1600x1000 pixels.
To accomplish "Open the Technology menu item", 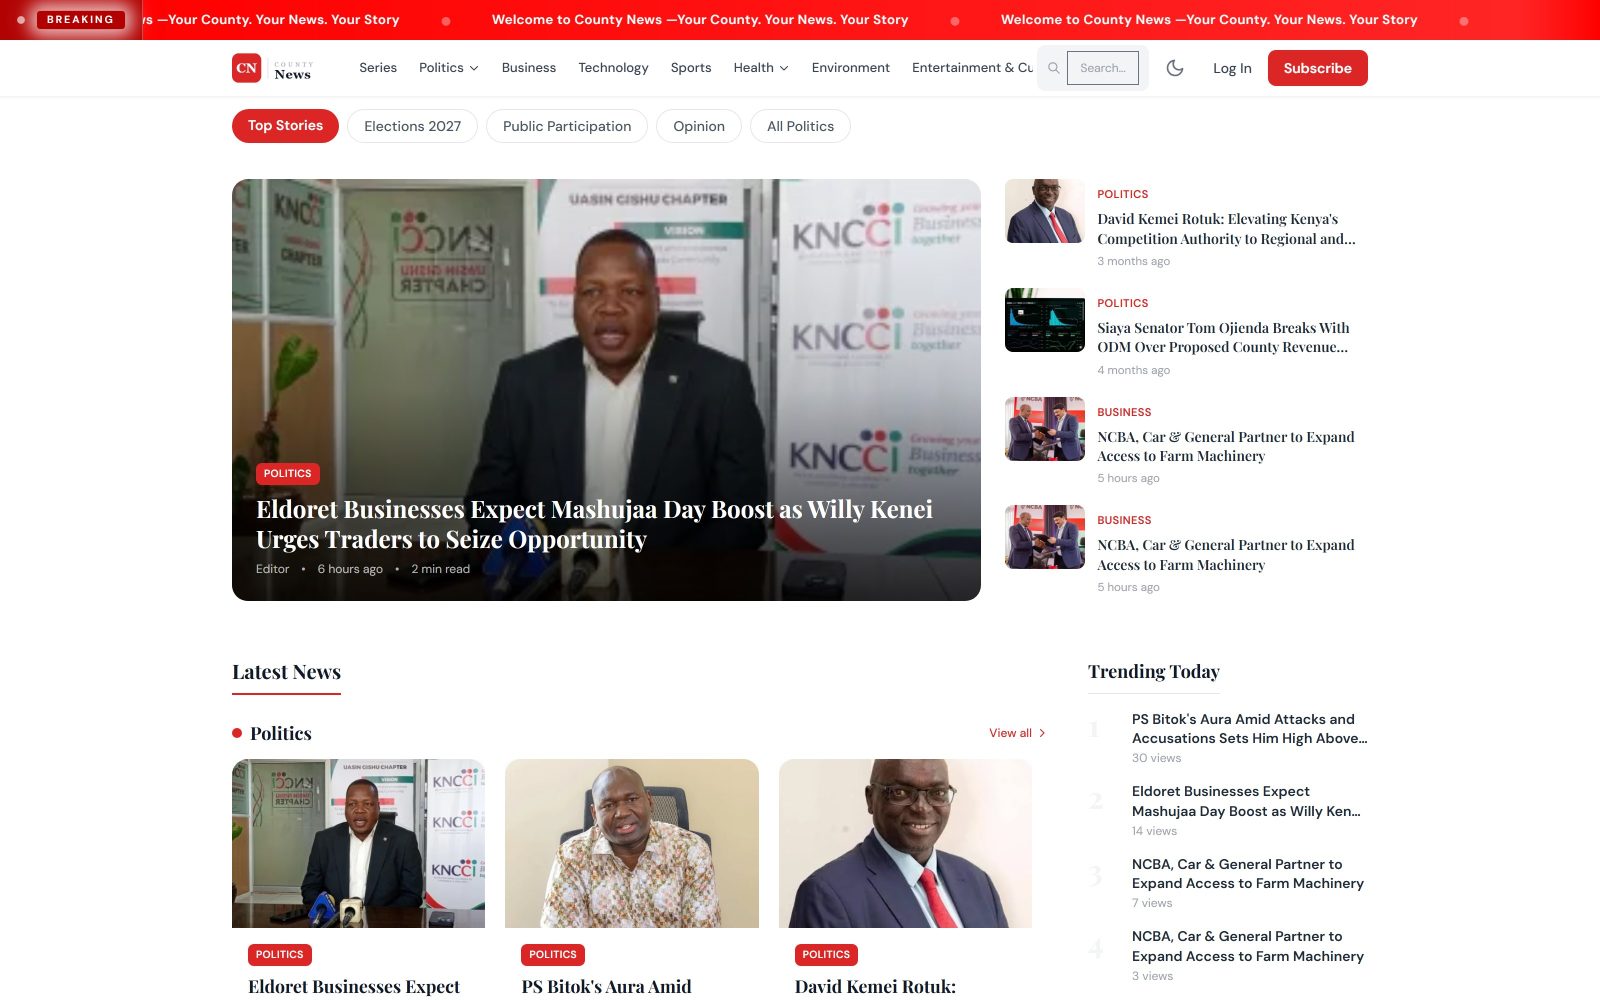I will (x=613, y=68).
